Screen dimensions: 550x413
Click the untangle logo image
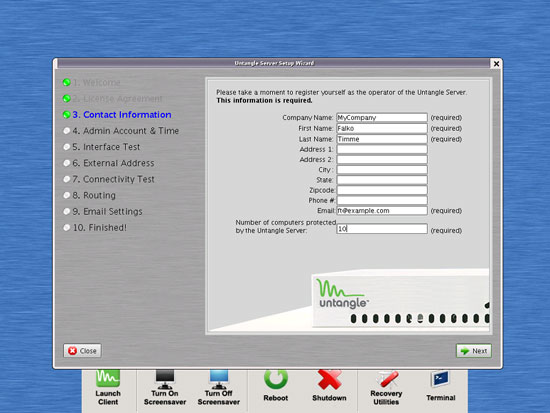(343, 294)
